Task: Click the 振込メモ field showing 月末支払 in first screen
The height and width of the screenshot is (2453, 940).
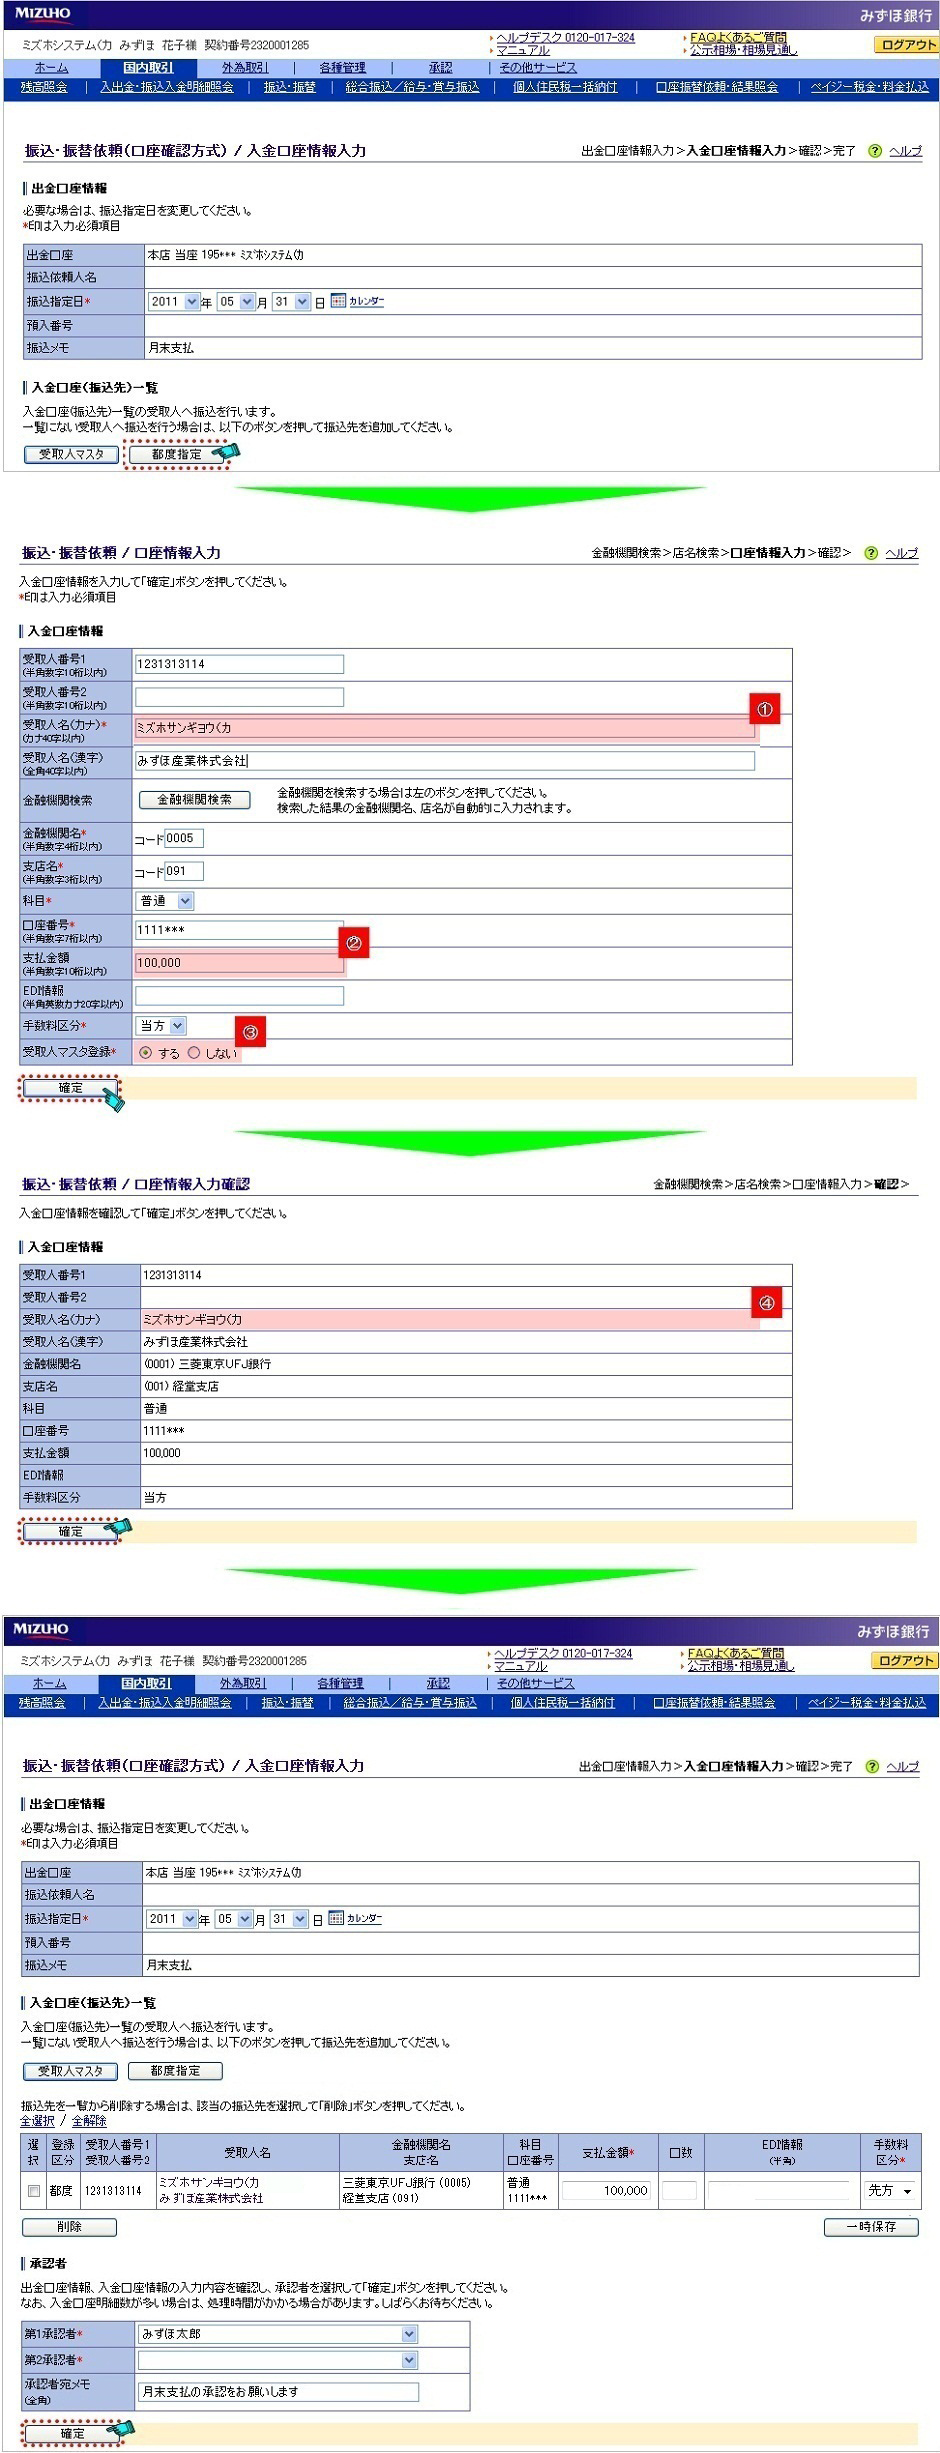Action: (x=533, y=348)
